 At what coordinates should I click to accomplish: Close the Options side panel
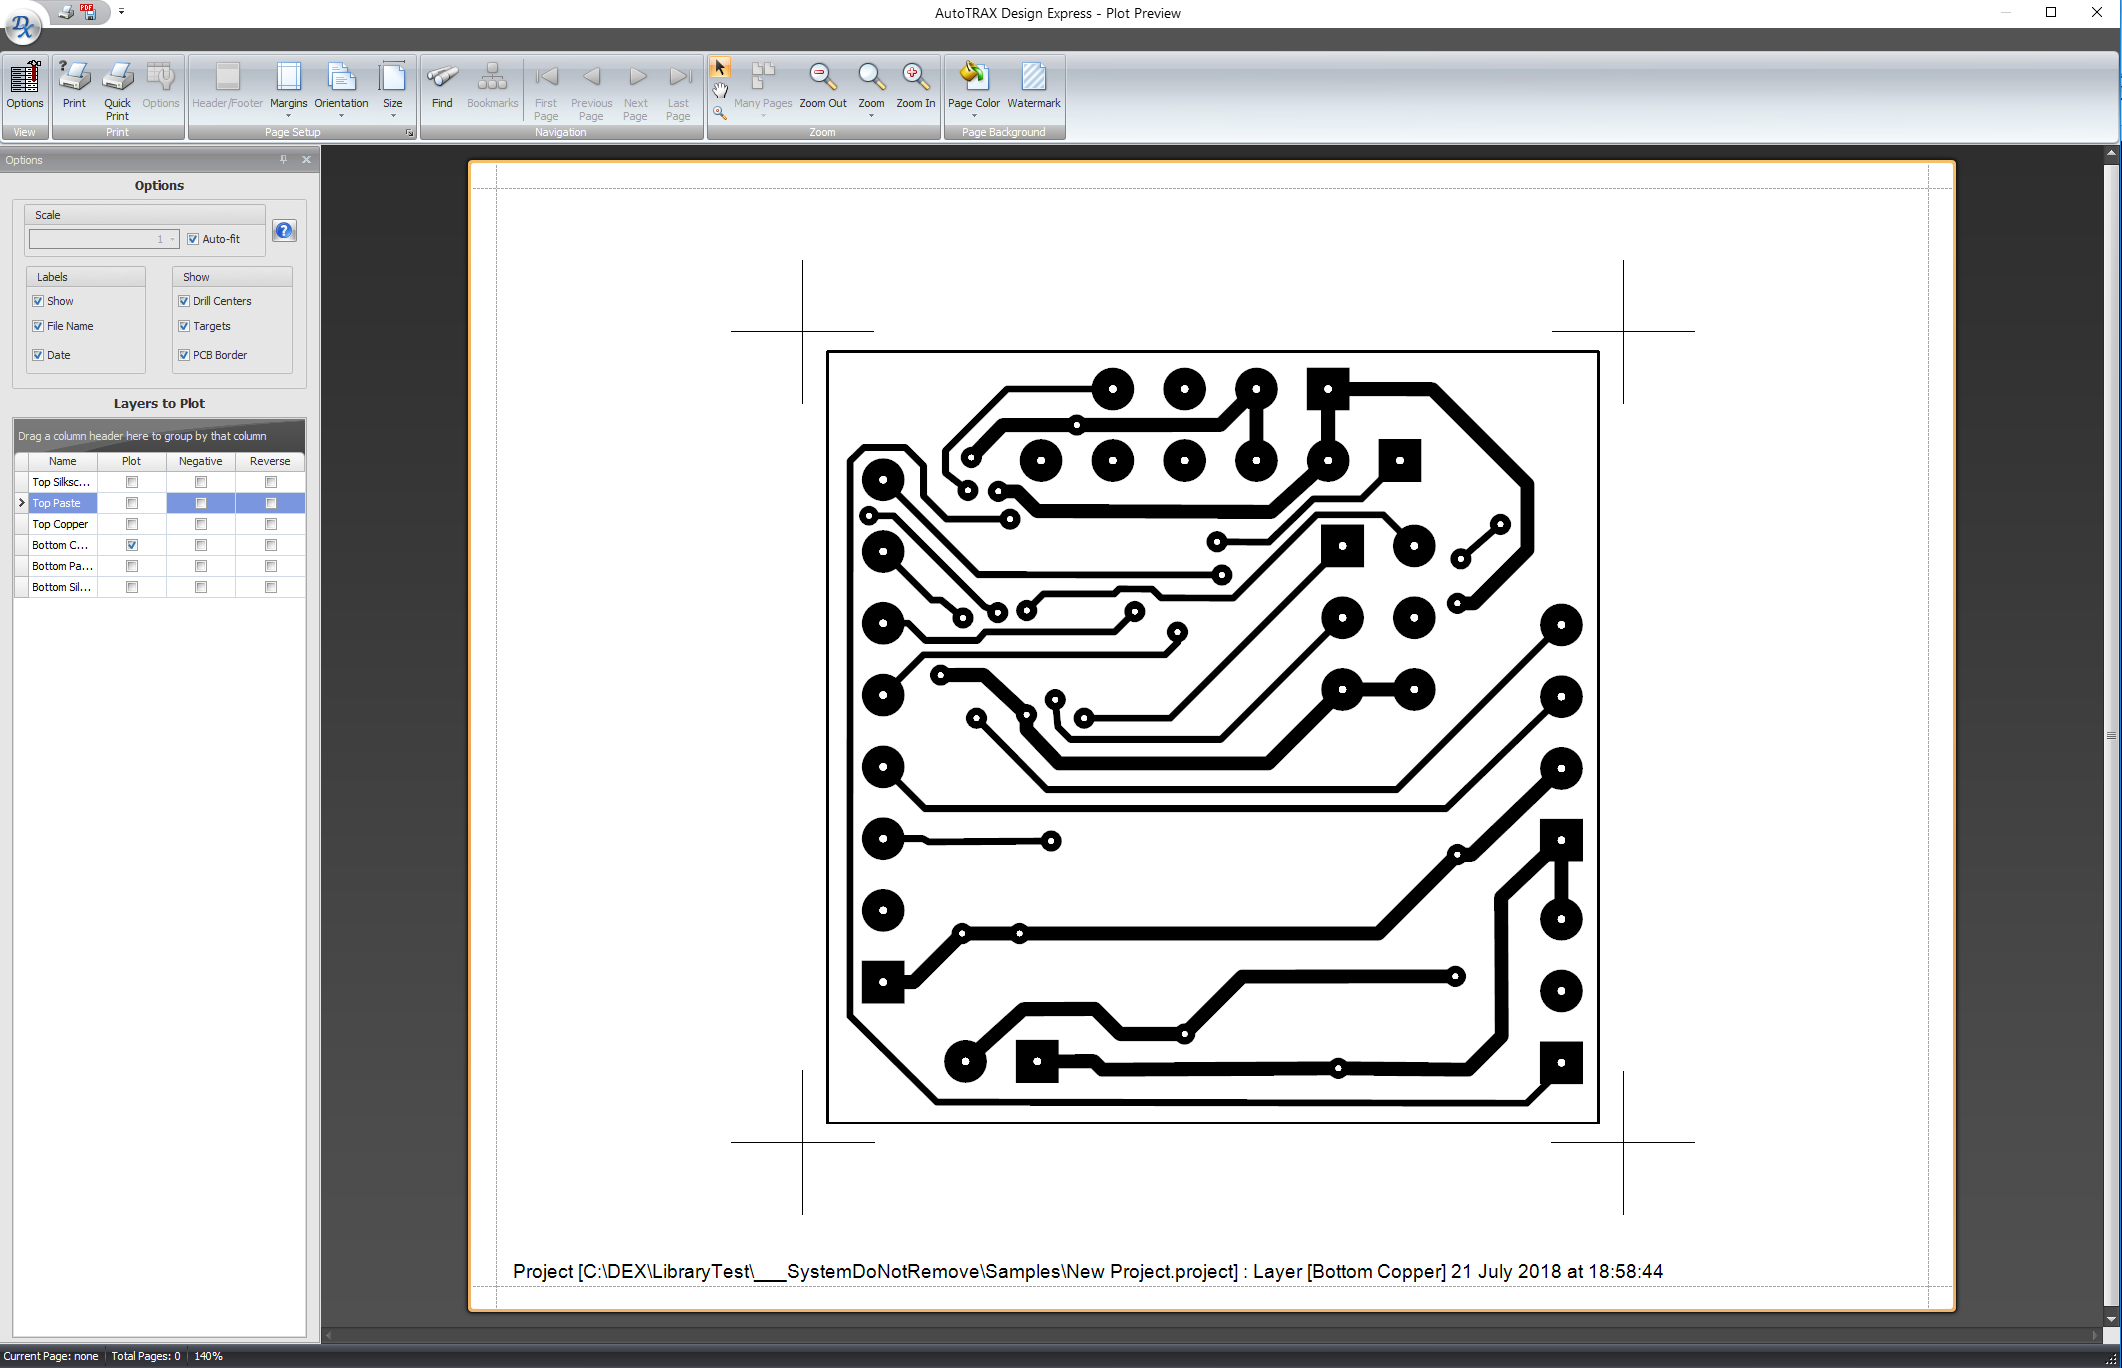(306, 160)
